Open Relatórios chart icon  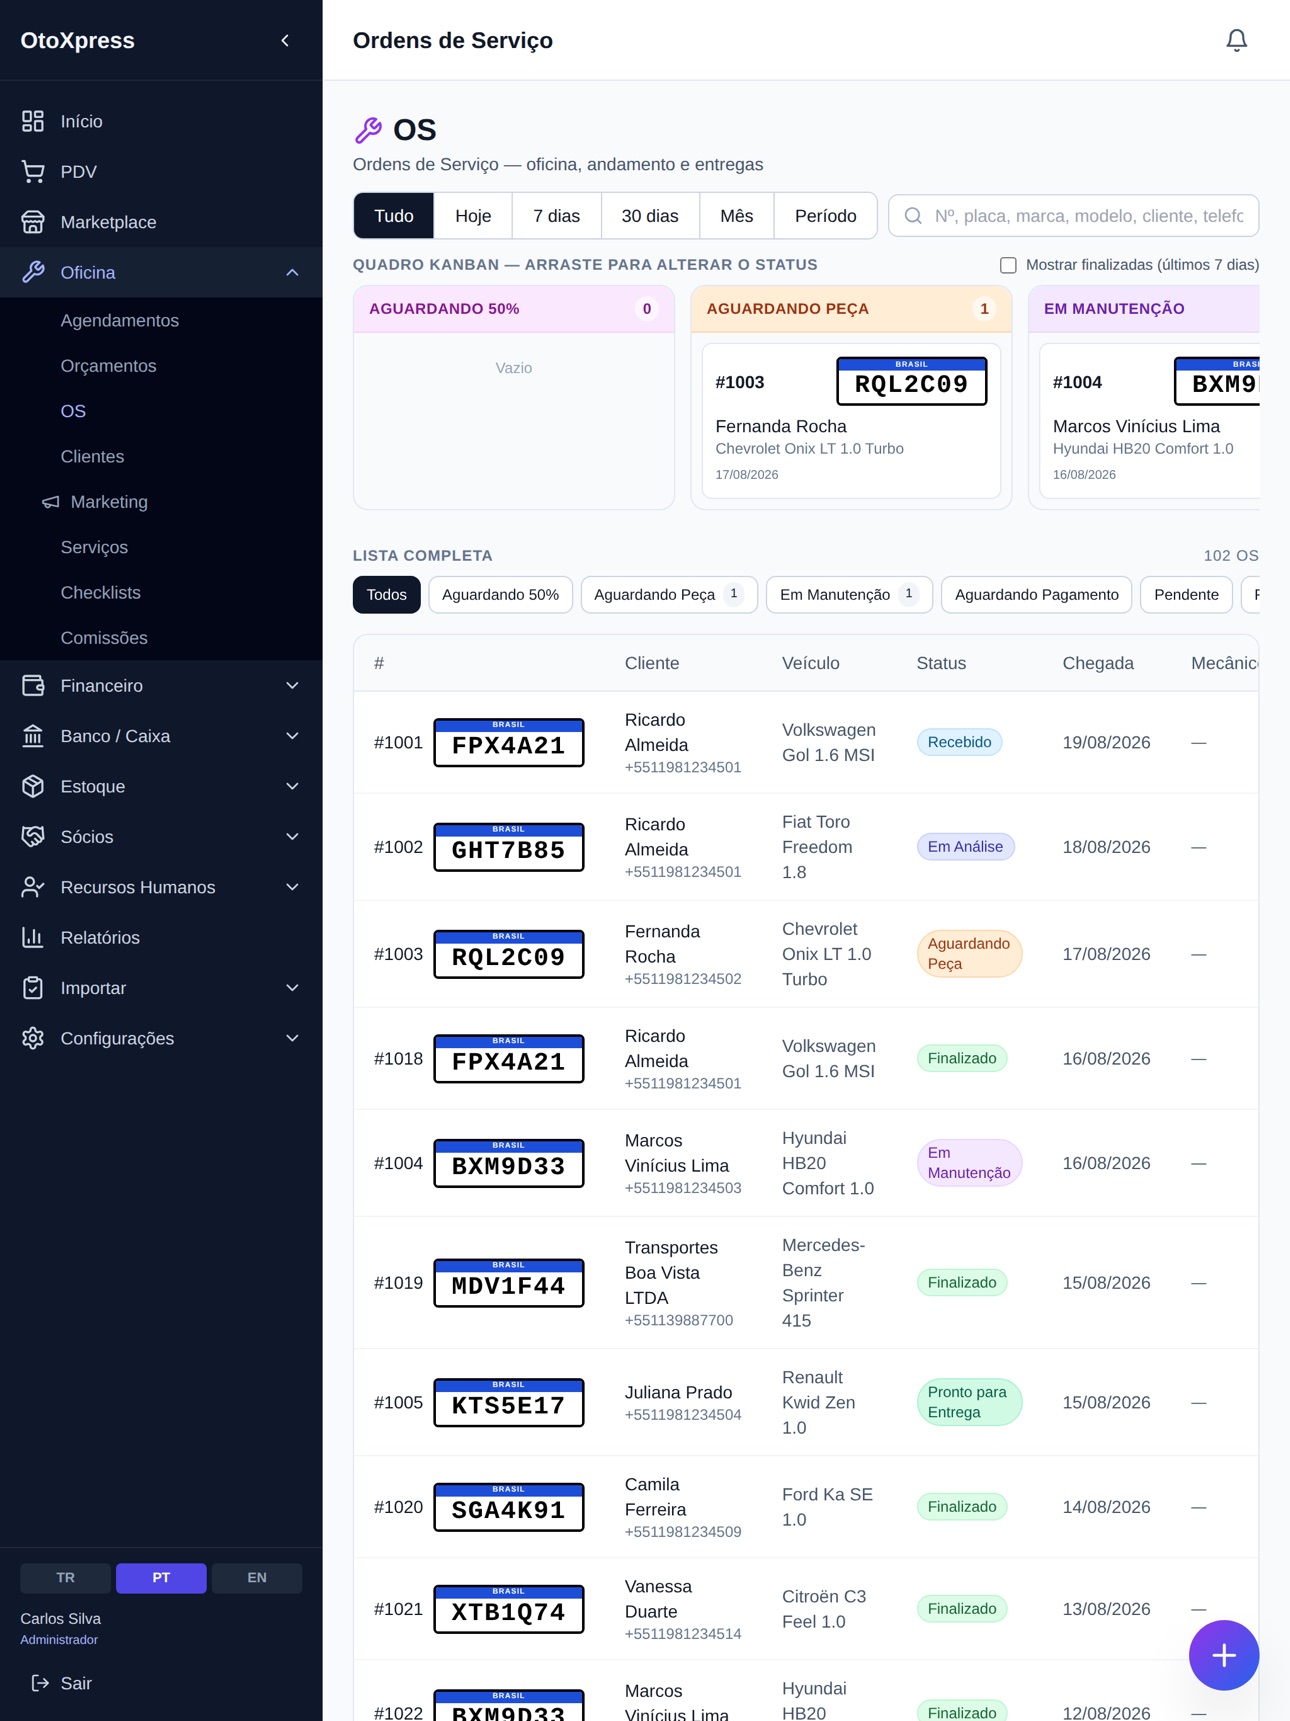[33, 938]
